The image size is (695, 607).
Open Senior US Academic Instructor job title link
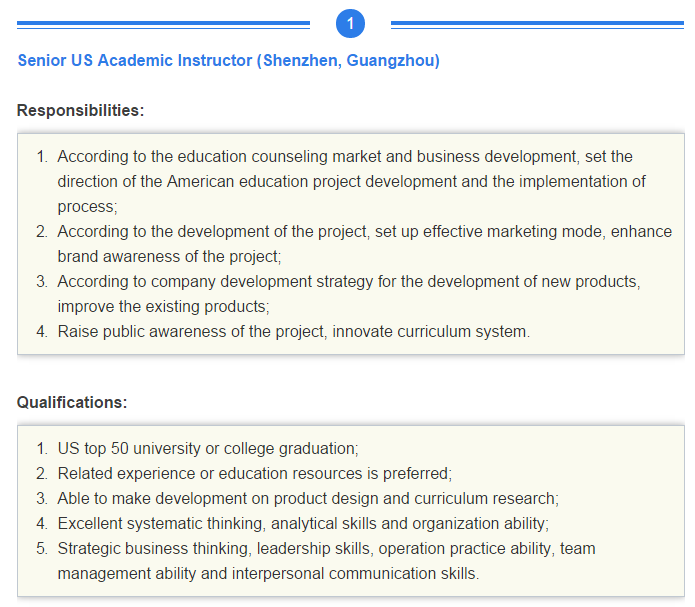[x=228, y=61]
